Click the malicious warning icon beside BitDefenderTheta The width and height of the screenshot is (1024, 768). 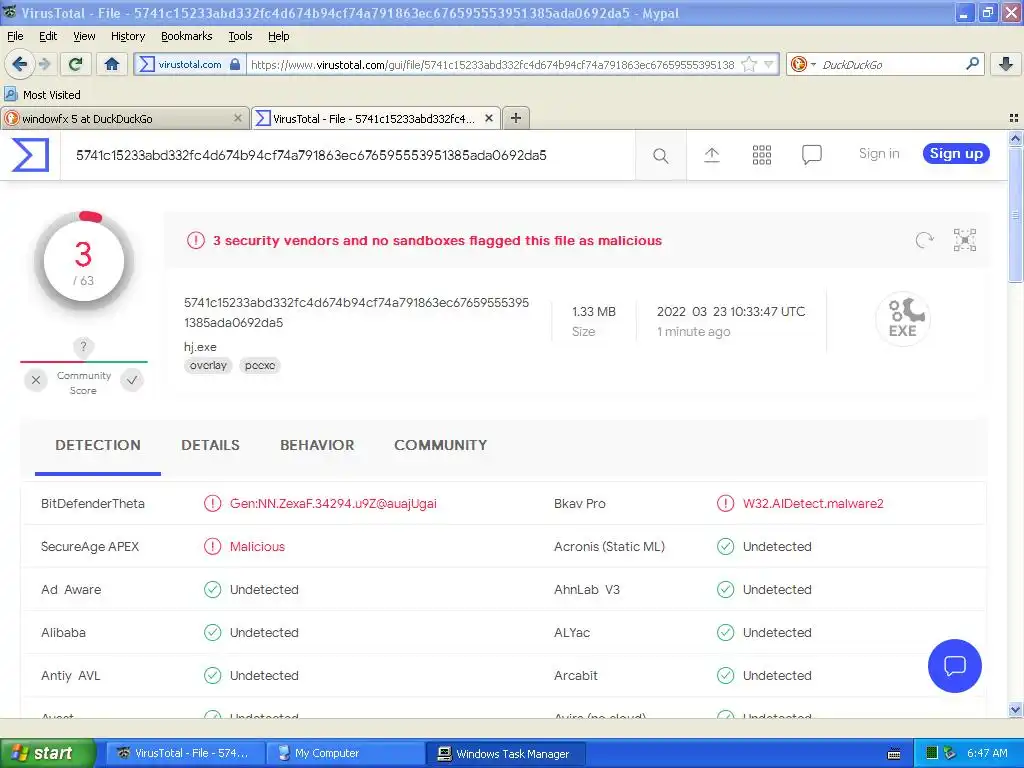(x=212, y=504)
